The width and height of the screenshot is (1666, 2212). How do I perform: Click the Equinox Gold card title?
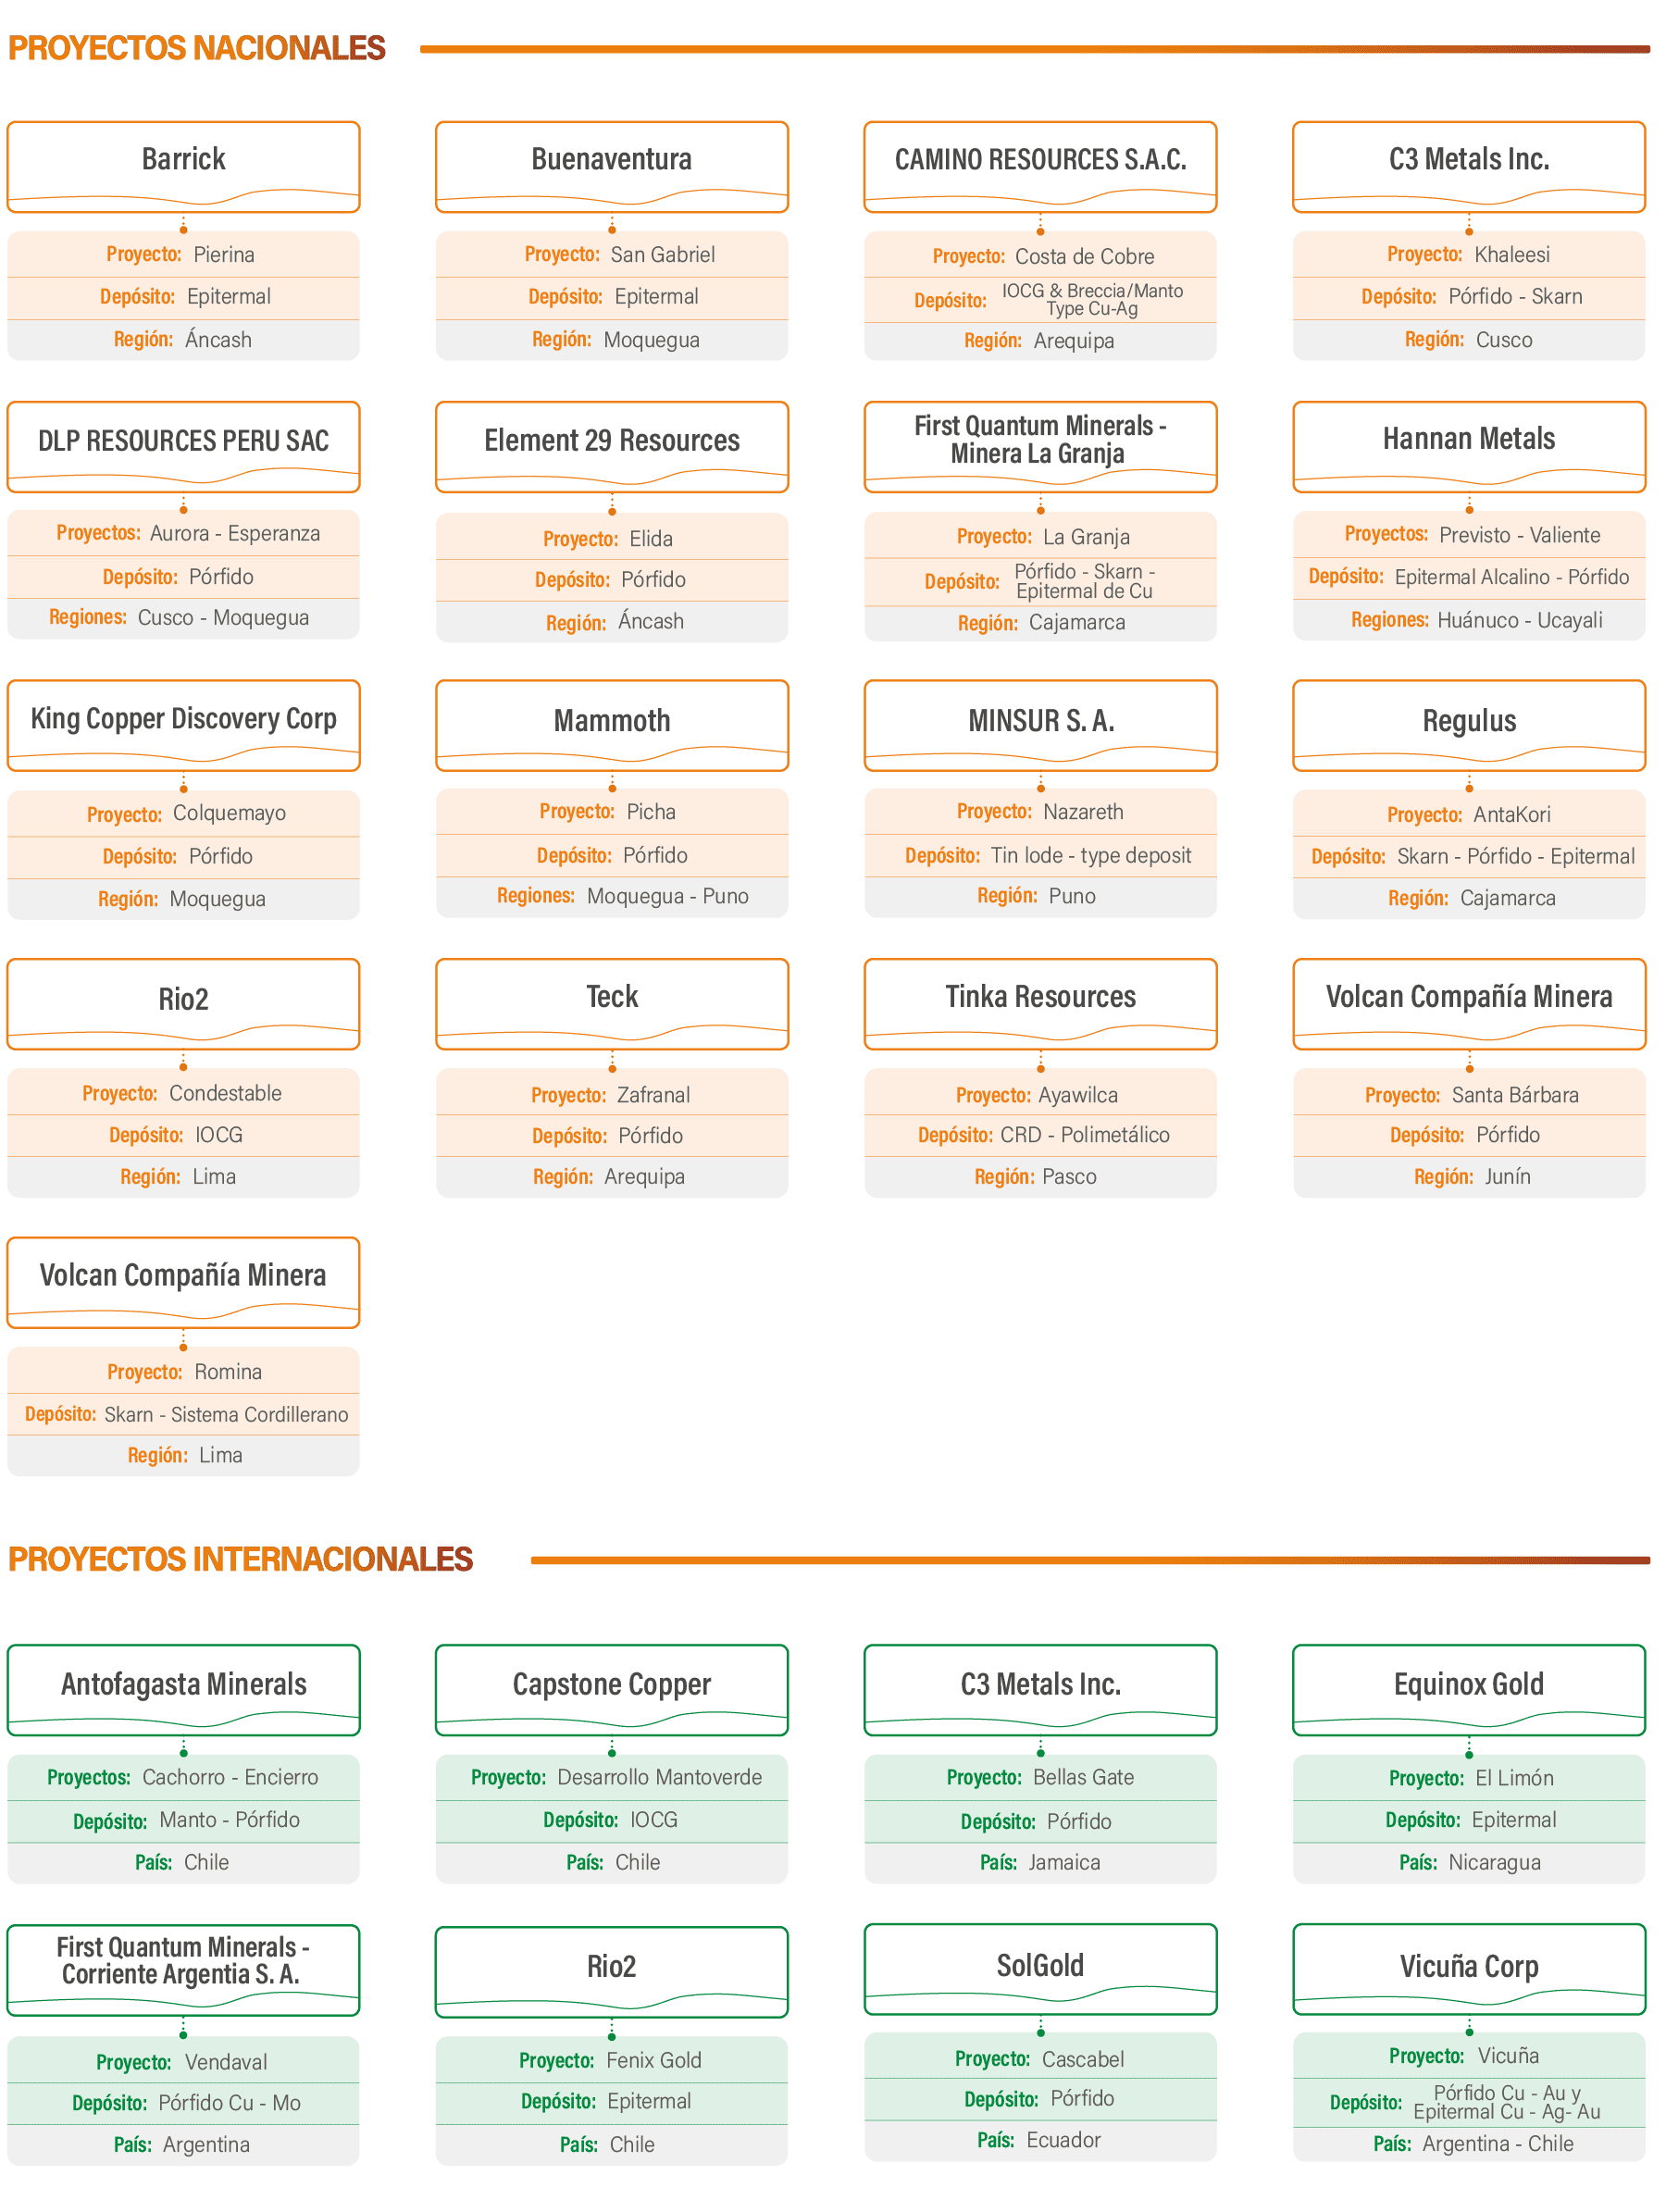click(1469, 1684)
